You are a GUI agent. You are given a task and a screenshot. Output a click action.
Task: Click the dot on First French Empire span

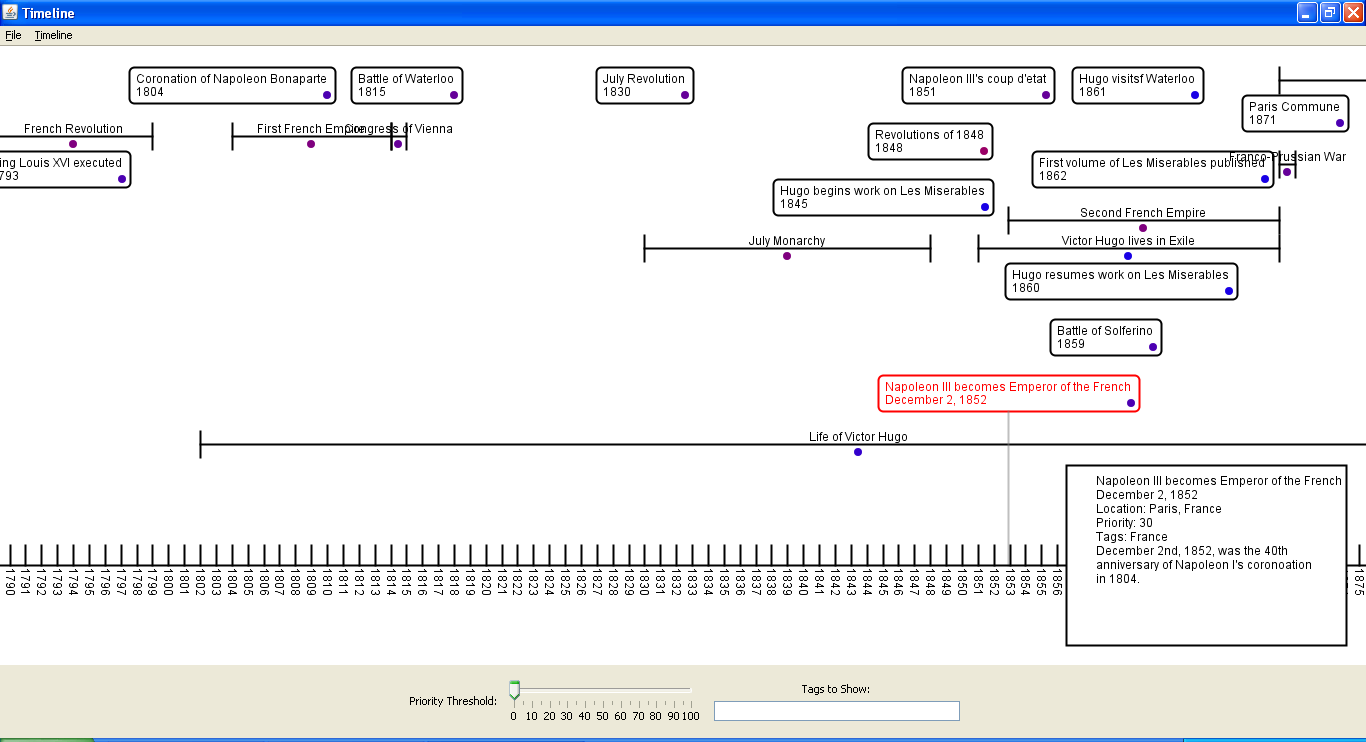pyautogui.click(x=311, y=144)
